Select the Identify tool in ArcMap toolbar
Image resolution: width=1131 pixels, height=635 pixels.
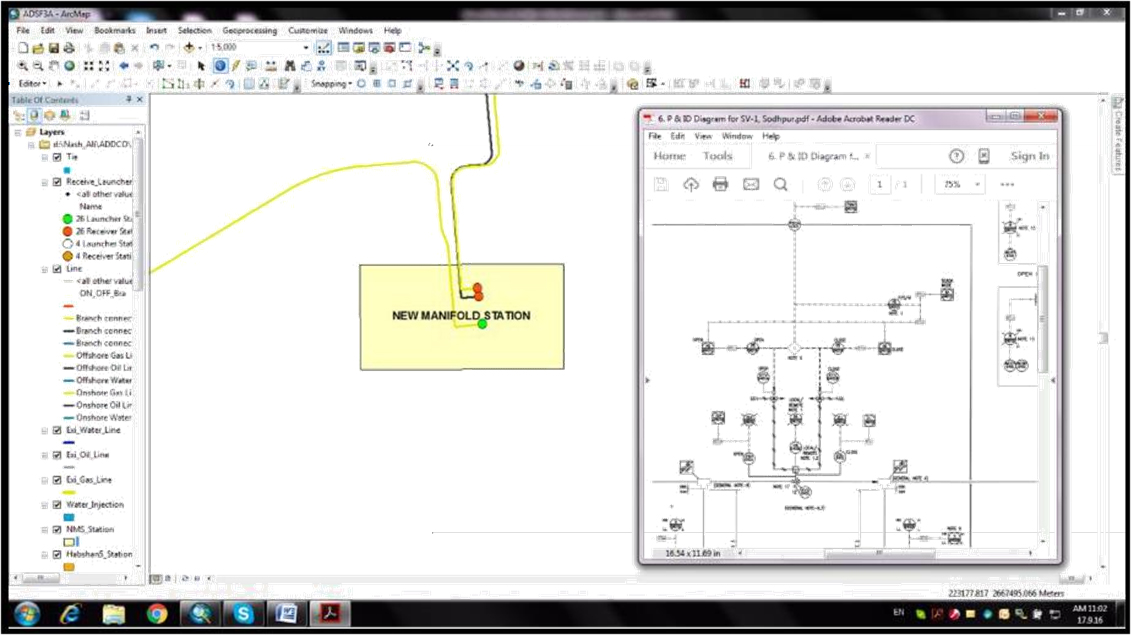point(219,66)
